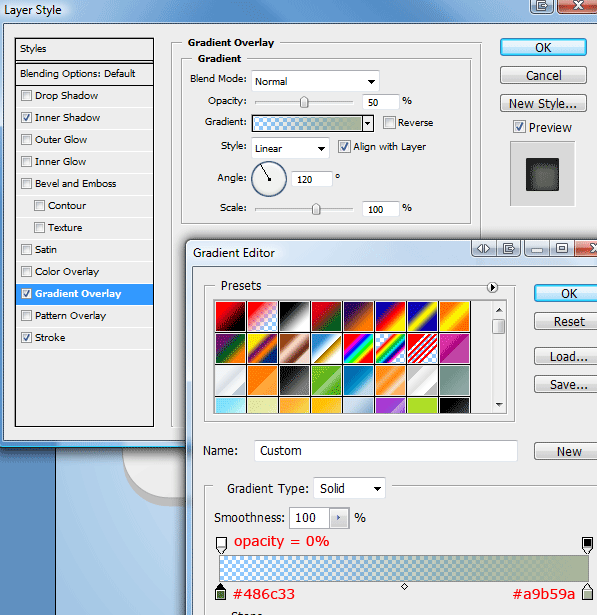597x615 pixels.
Task: Choose the black to white gradient preset
Action: click(294, 316)
